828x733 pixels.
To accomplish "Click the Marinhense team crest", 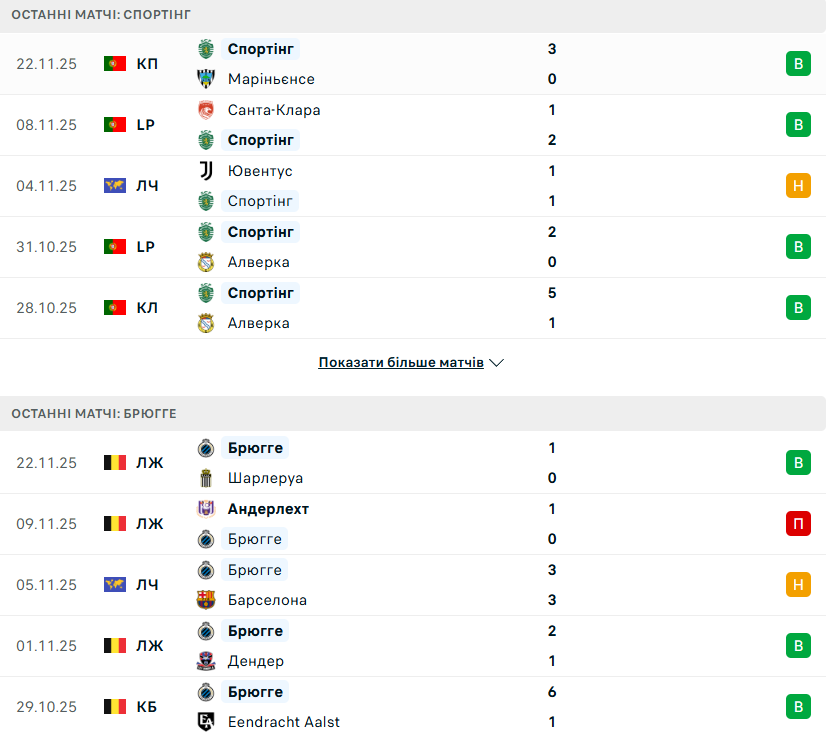I will pos(206,79).
